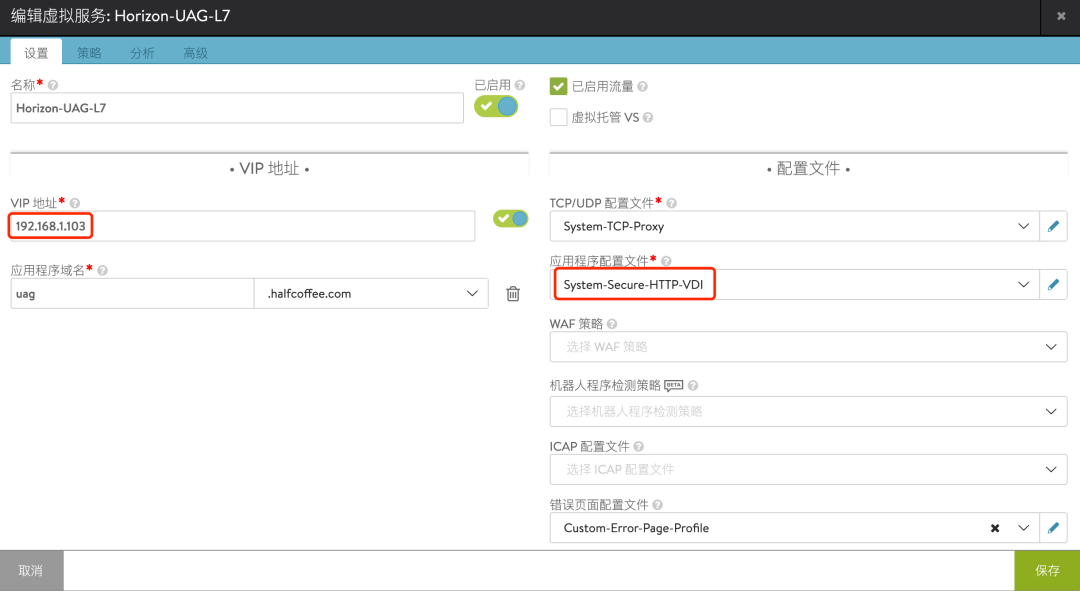Toggle the 已启用 virtual service switch
Image resolution: width=1080 pixels, height=591 pixels.
click(496, 106)
